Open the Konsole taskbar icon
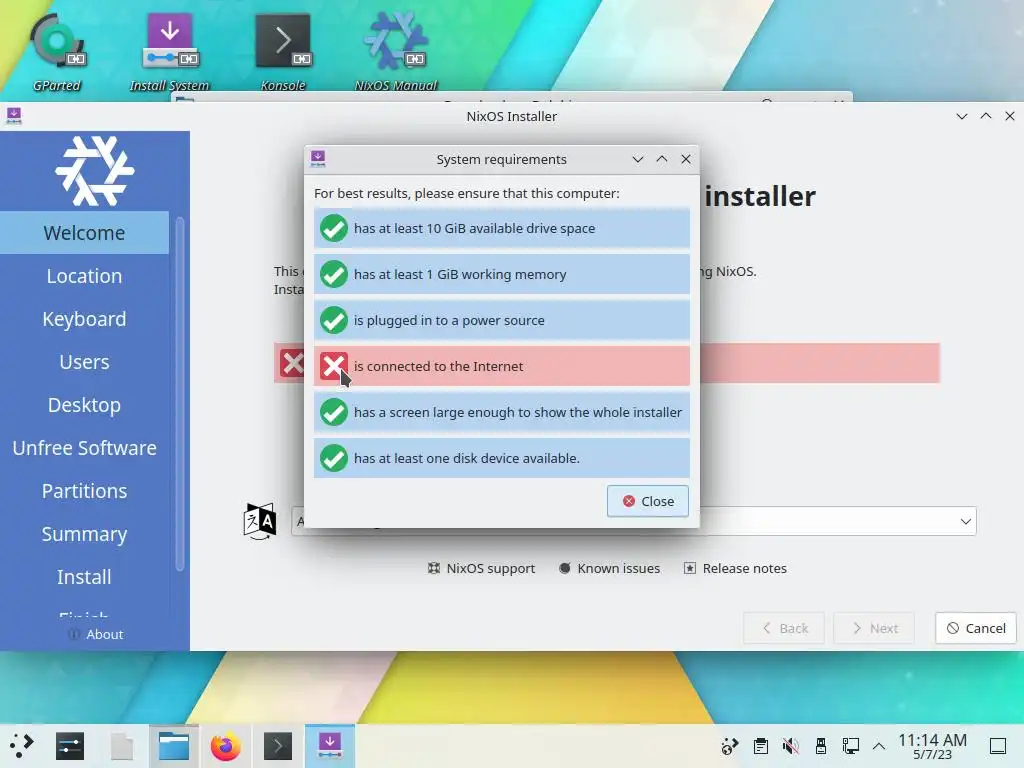 (278, 746)
